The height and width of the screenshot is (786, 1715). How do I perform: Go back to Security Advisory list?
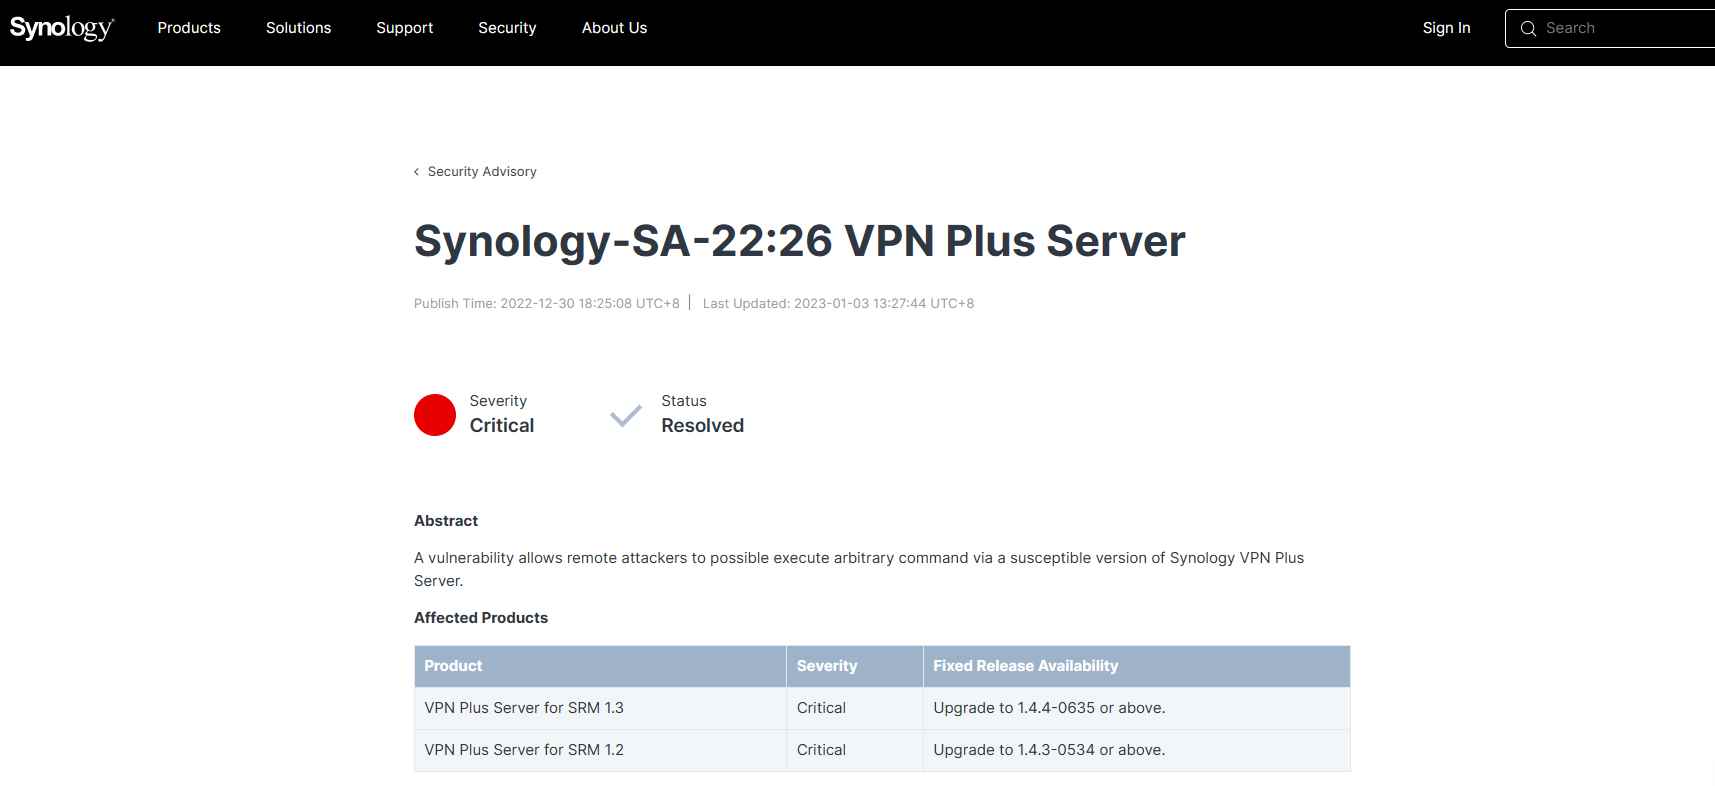(482, 172)
